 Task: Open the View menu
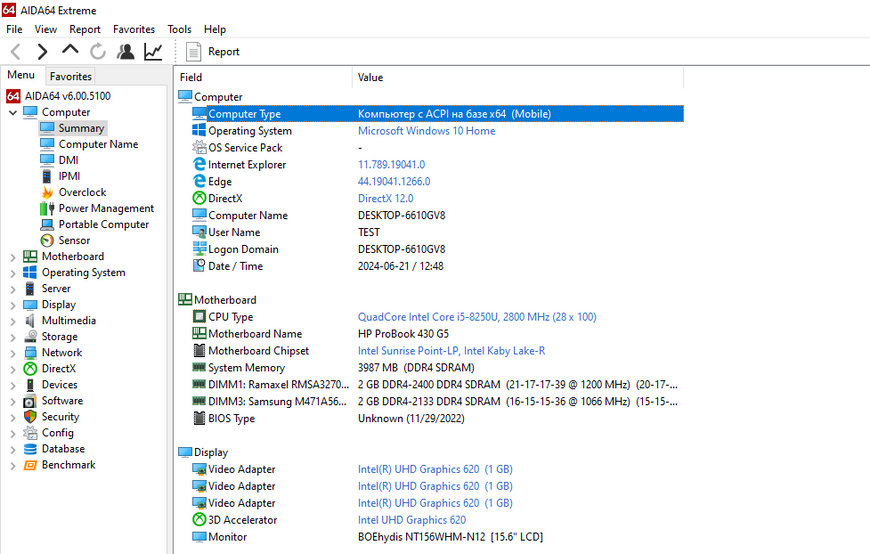(x=45, y=29)
